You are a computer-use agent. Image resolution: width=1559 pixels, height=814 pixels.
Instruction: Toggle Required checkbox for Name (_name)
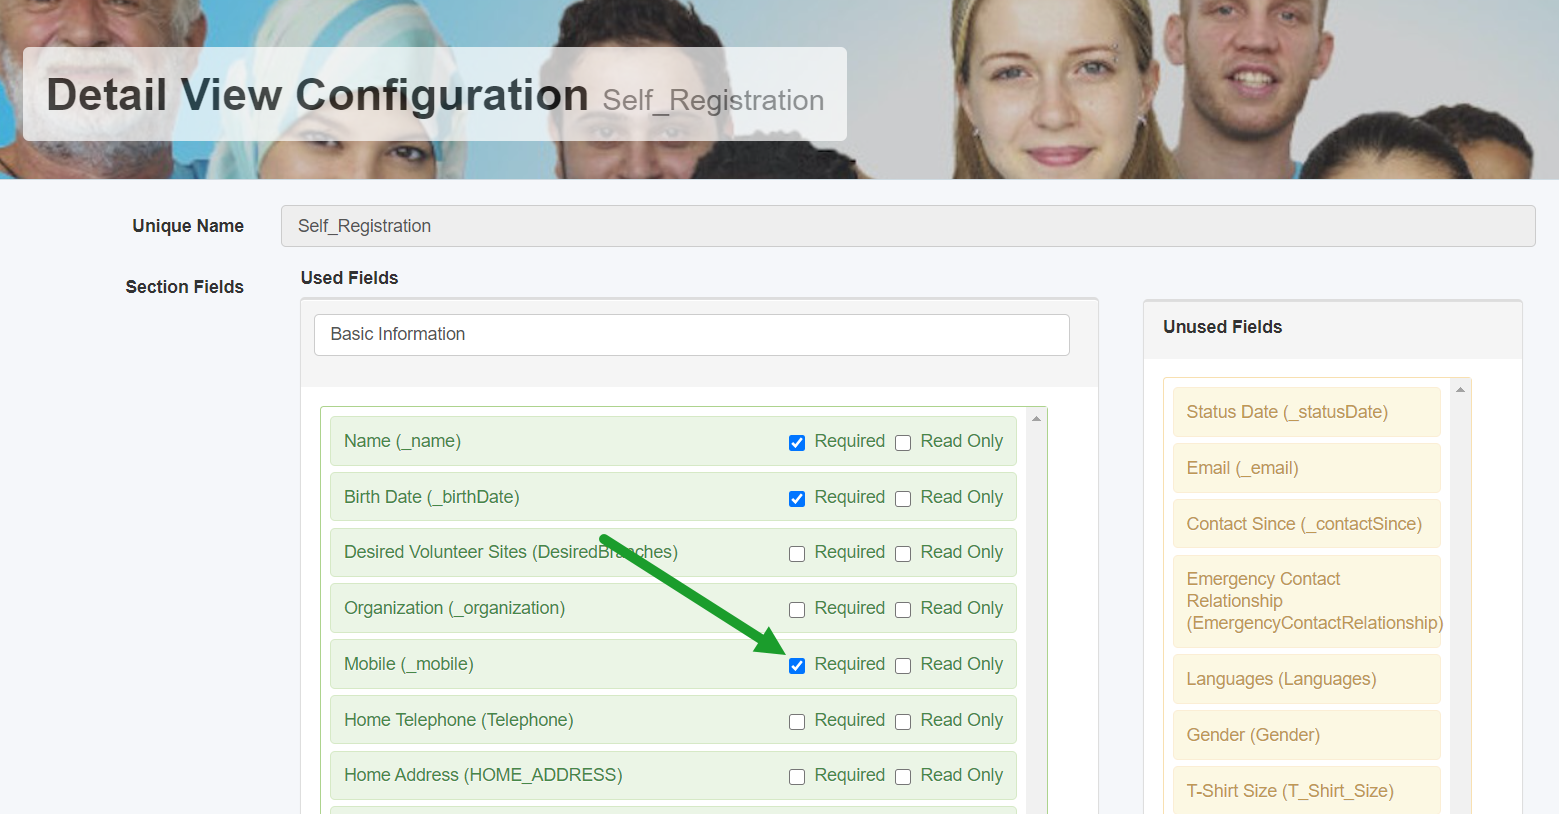pos(797,443)
